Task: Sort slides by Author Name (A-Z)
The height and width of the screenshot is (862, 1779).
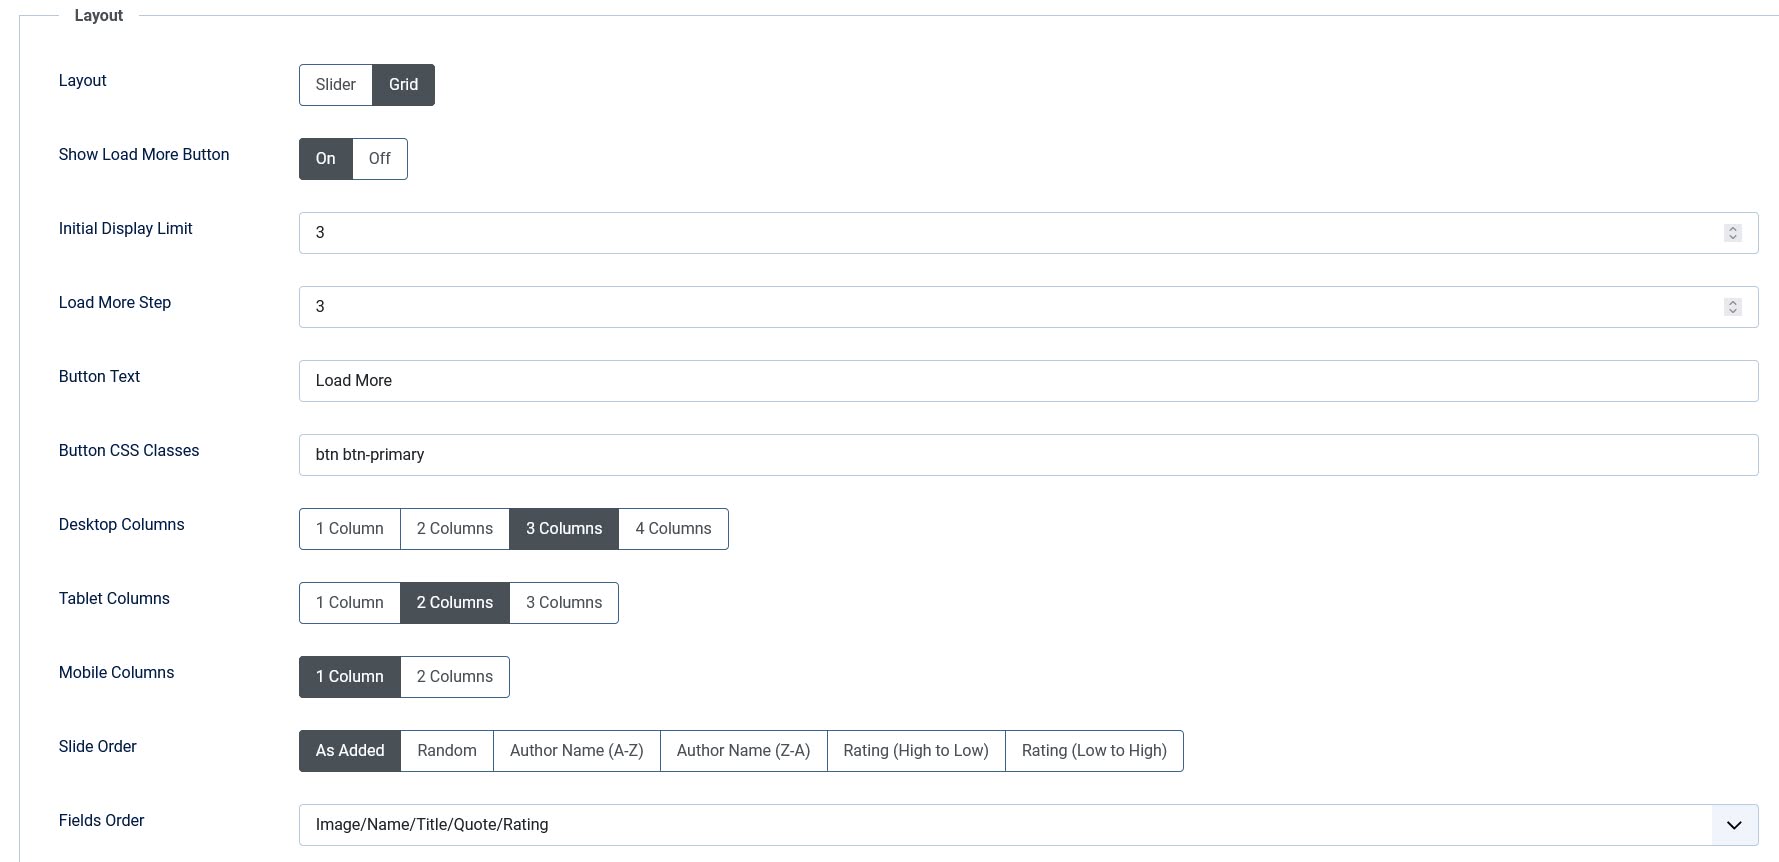Action: click(576, 751)
